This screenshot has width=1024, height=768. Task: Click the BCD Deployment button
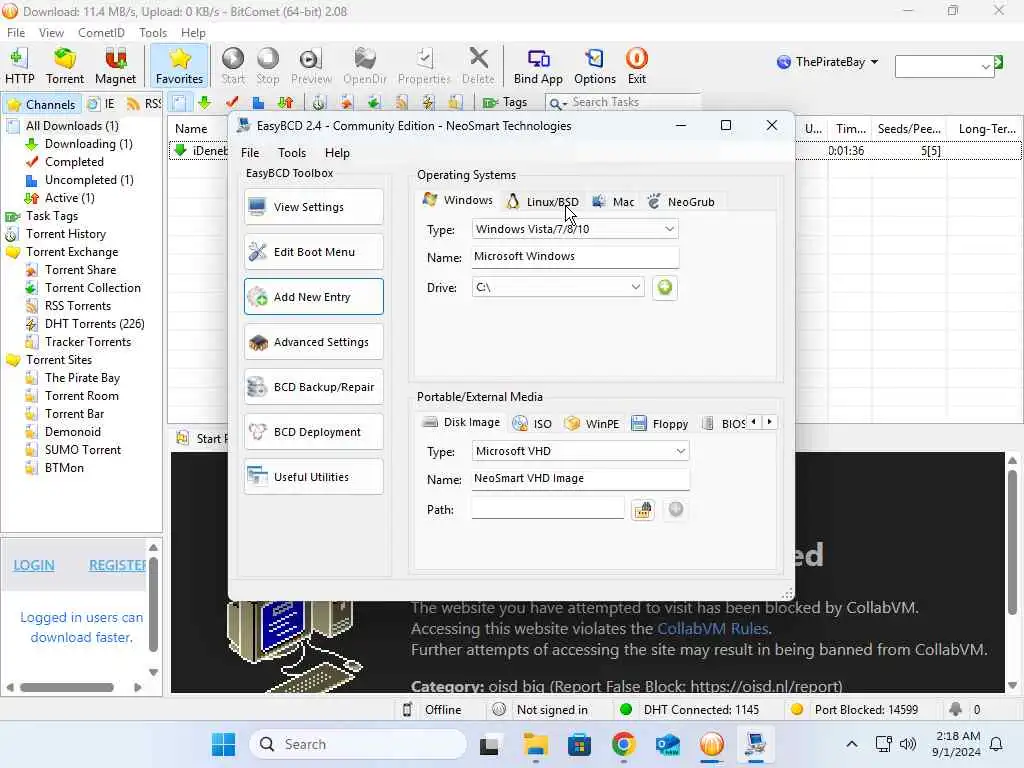pyautogui.click(x=313, y=432)
